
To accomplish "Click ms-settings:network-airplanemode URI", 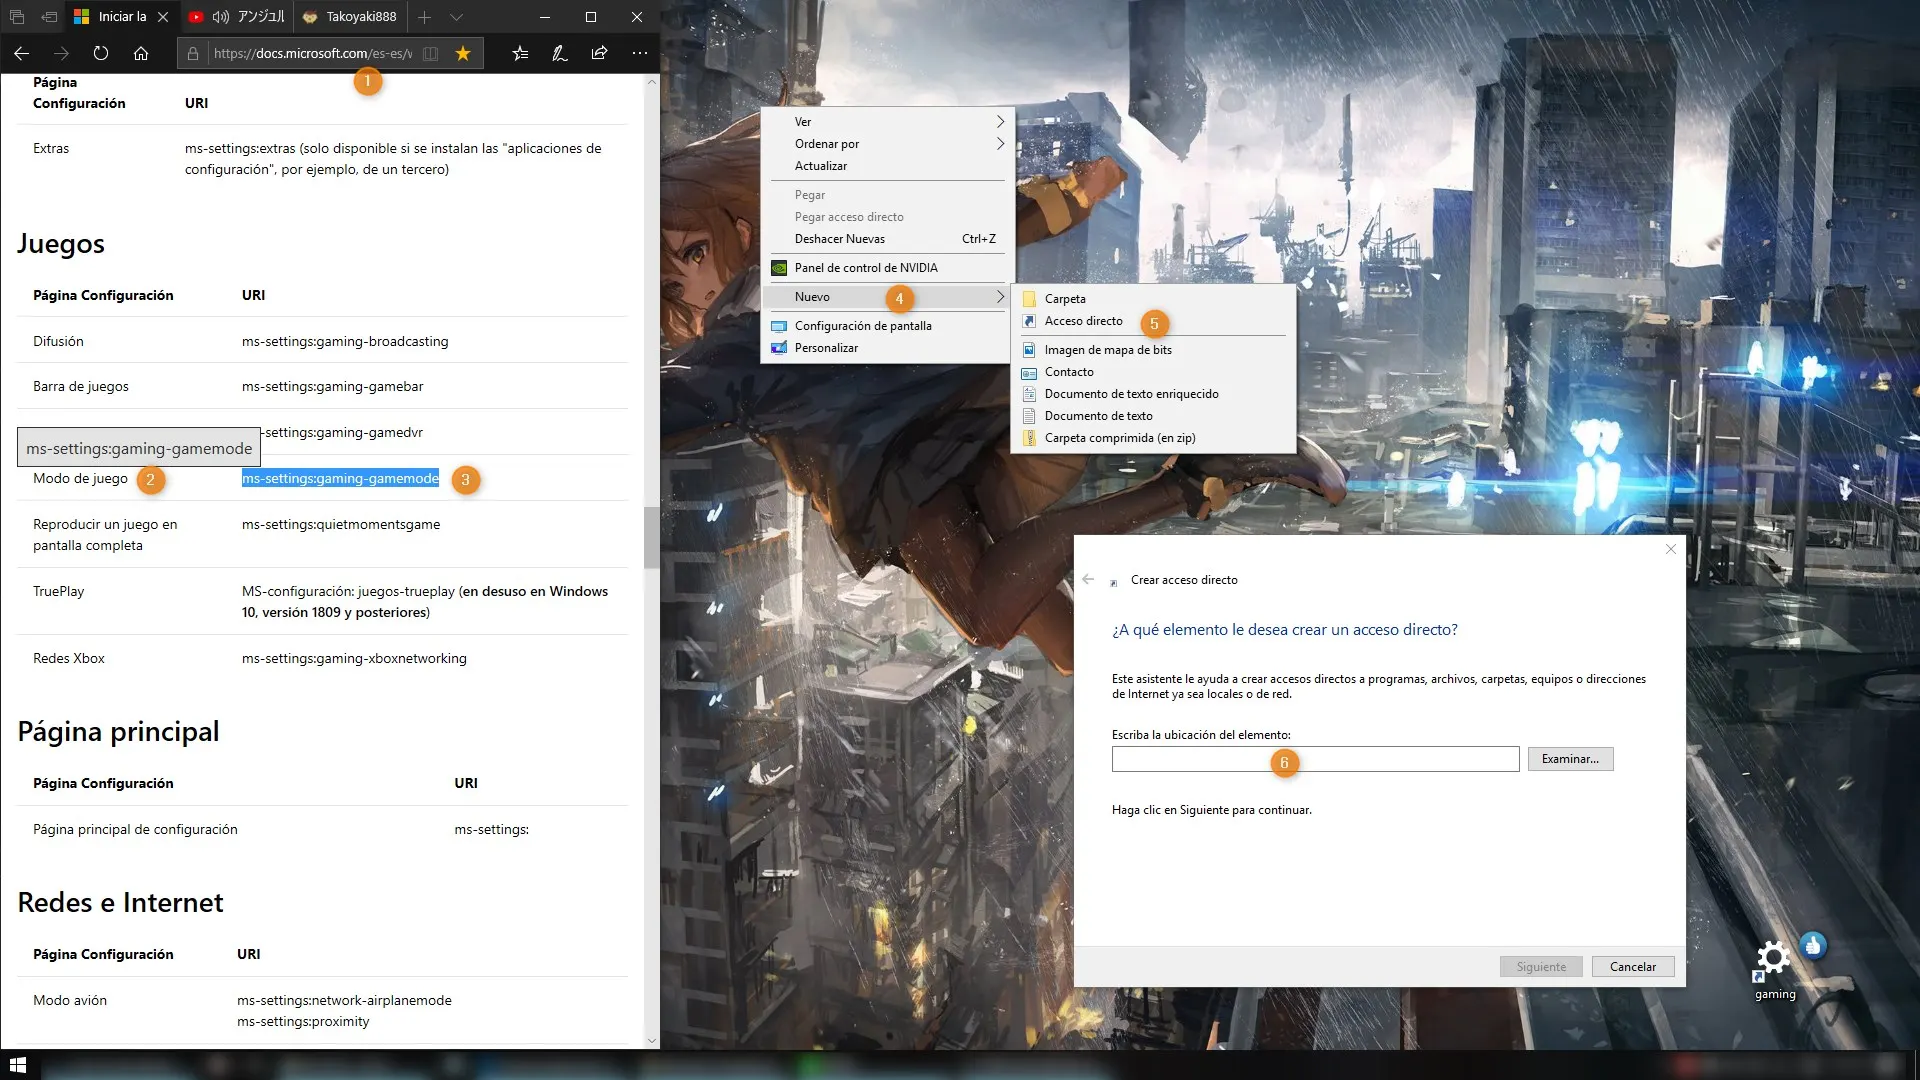I will [x=344, y=1001].
